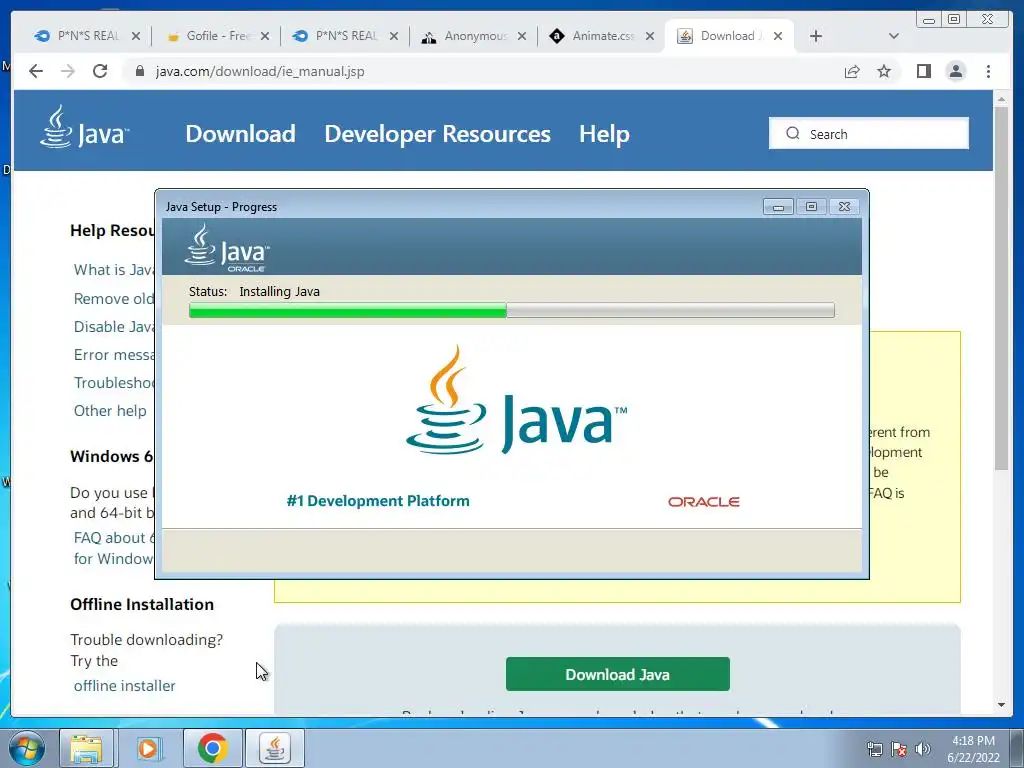Click the installation progress bar
The image size is (1024, 768).
tap(511, 310)
